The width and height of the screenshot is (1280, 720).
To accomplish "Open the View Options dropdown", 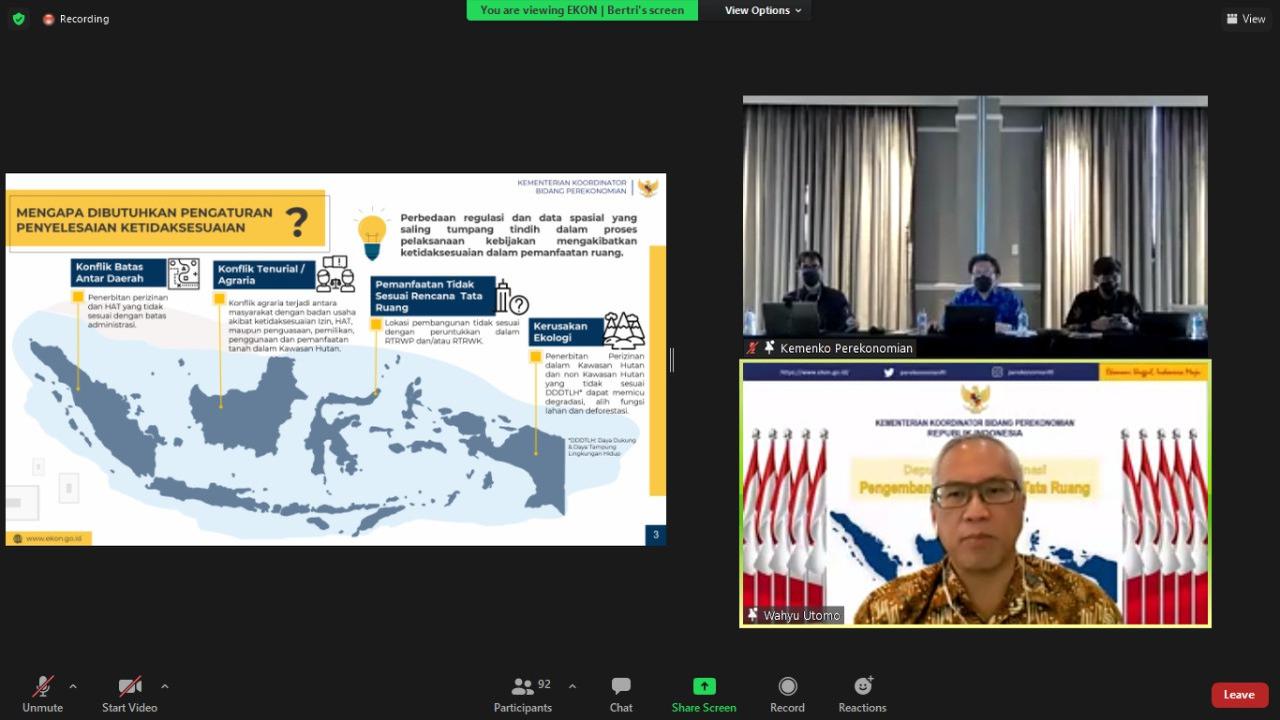I will coord(763,10).
